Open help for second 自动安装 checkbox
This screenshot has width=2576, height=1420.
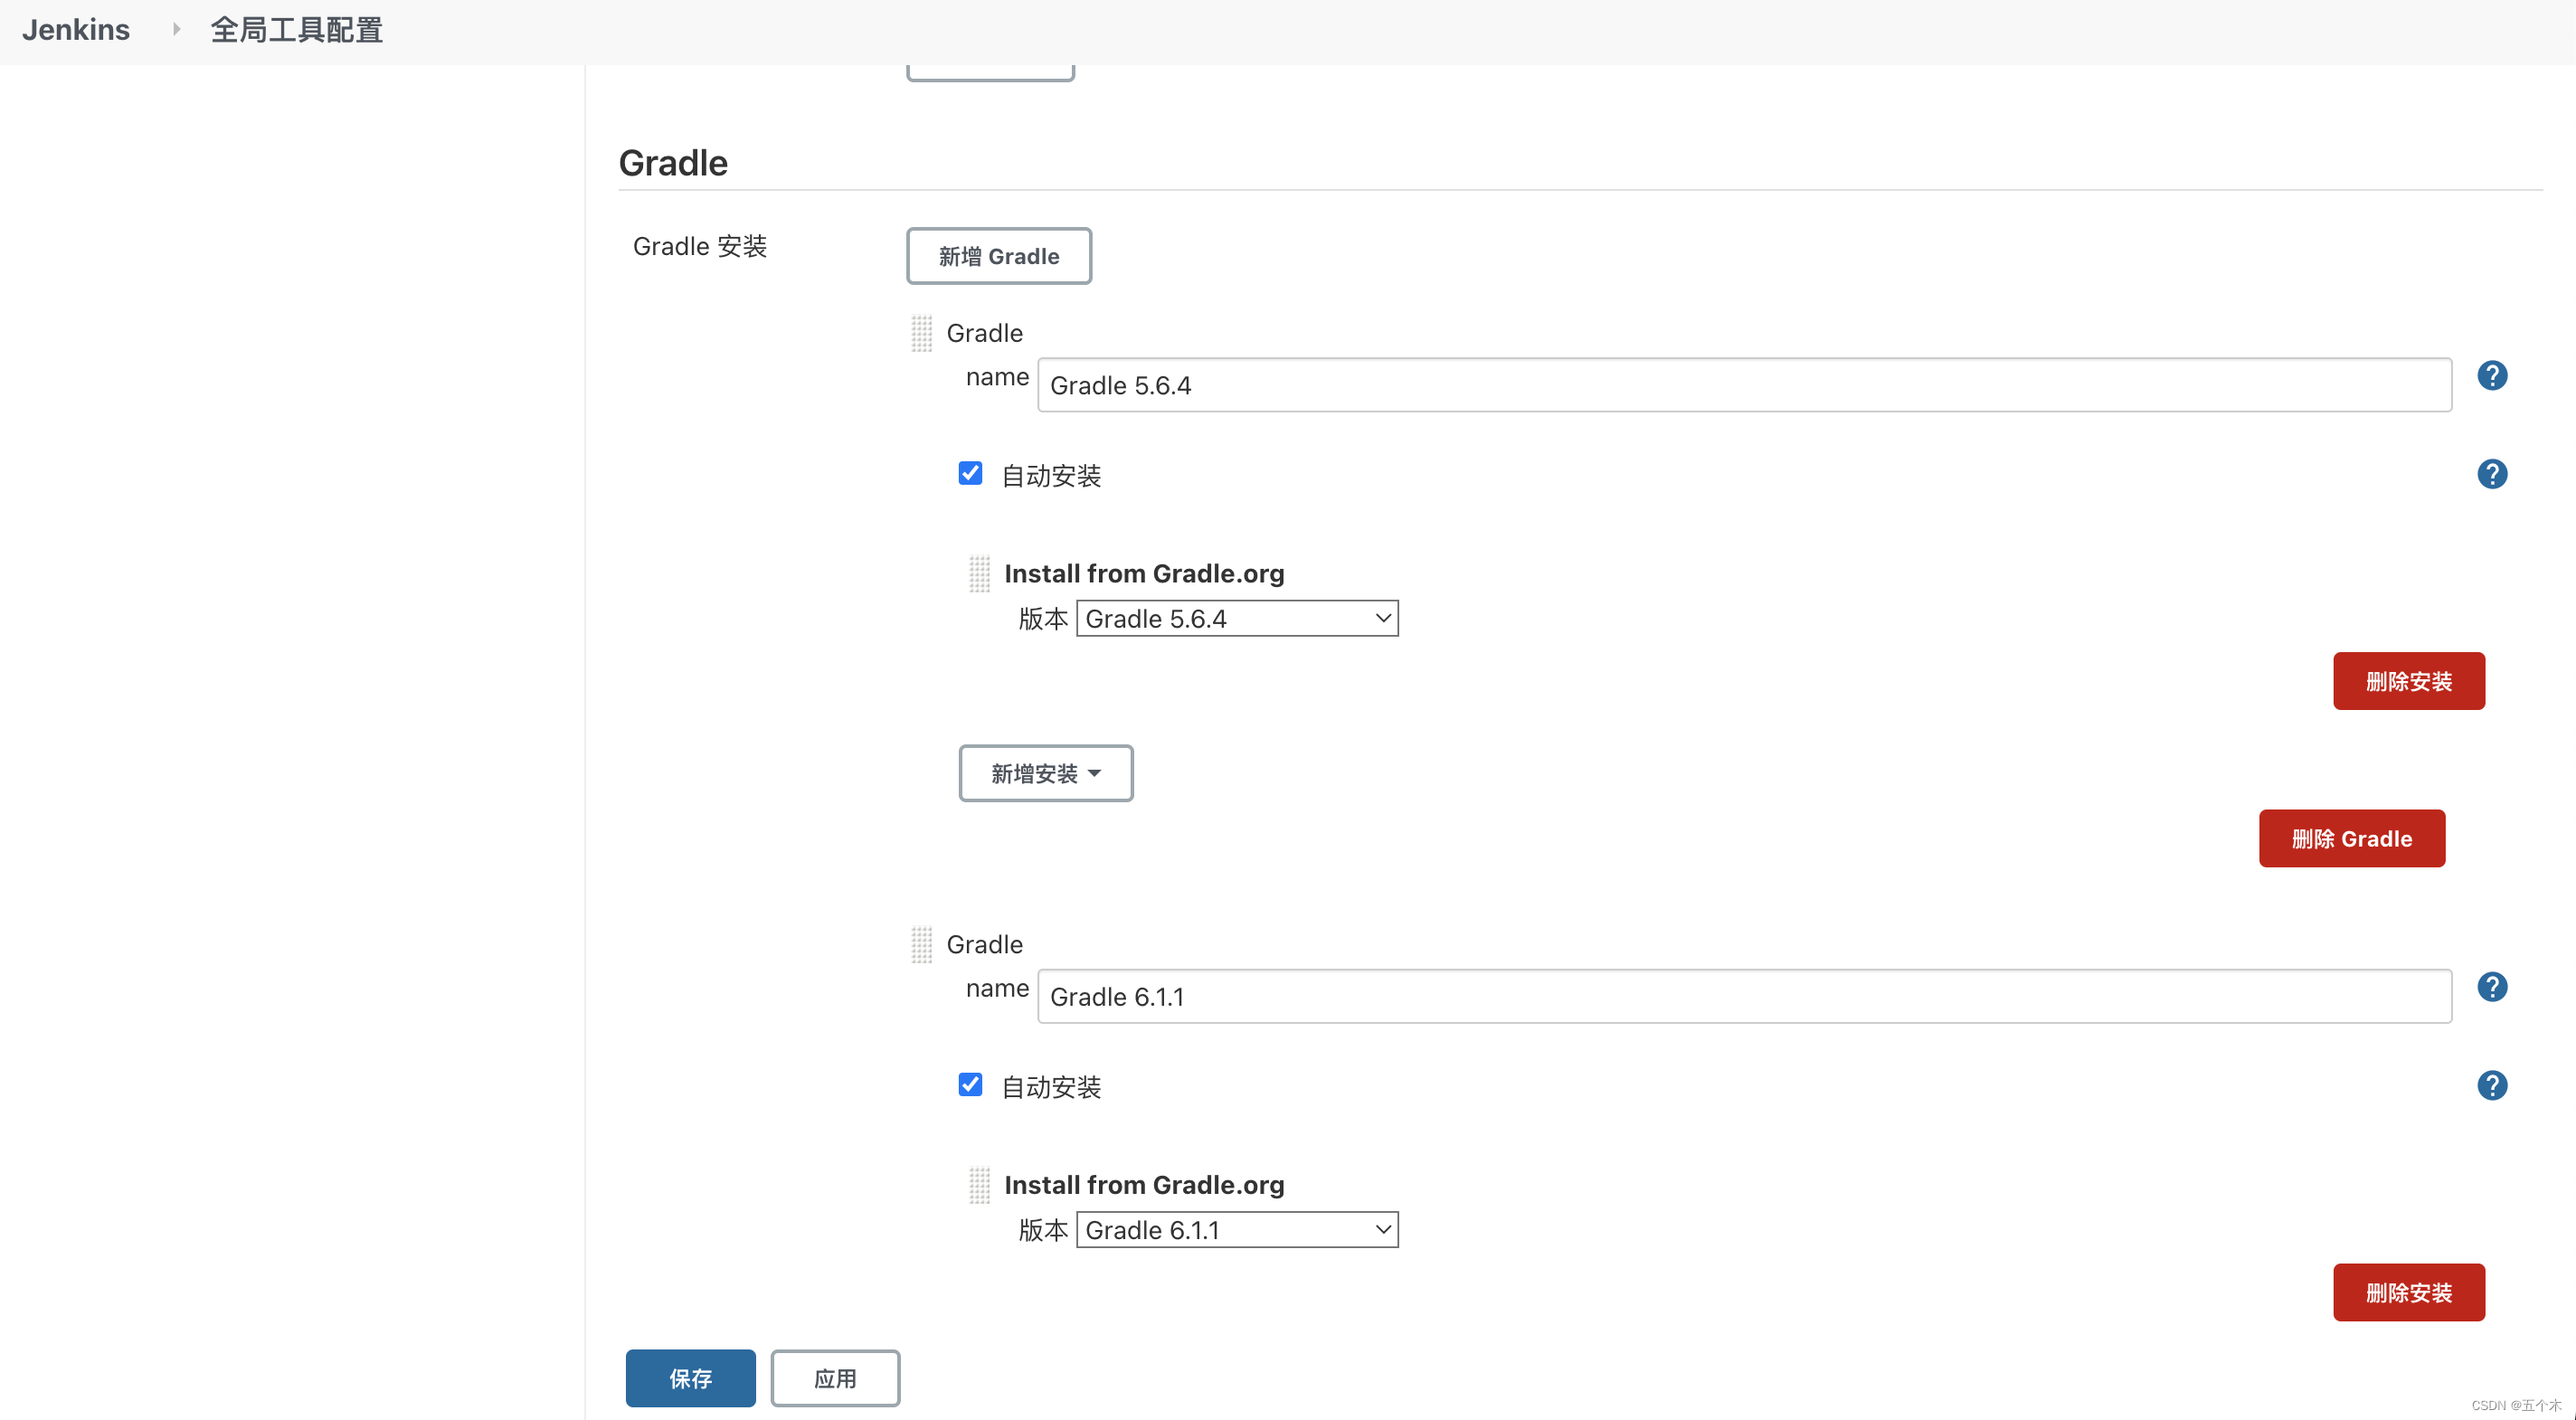tap(2492, 1085)
